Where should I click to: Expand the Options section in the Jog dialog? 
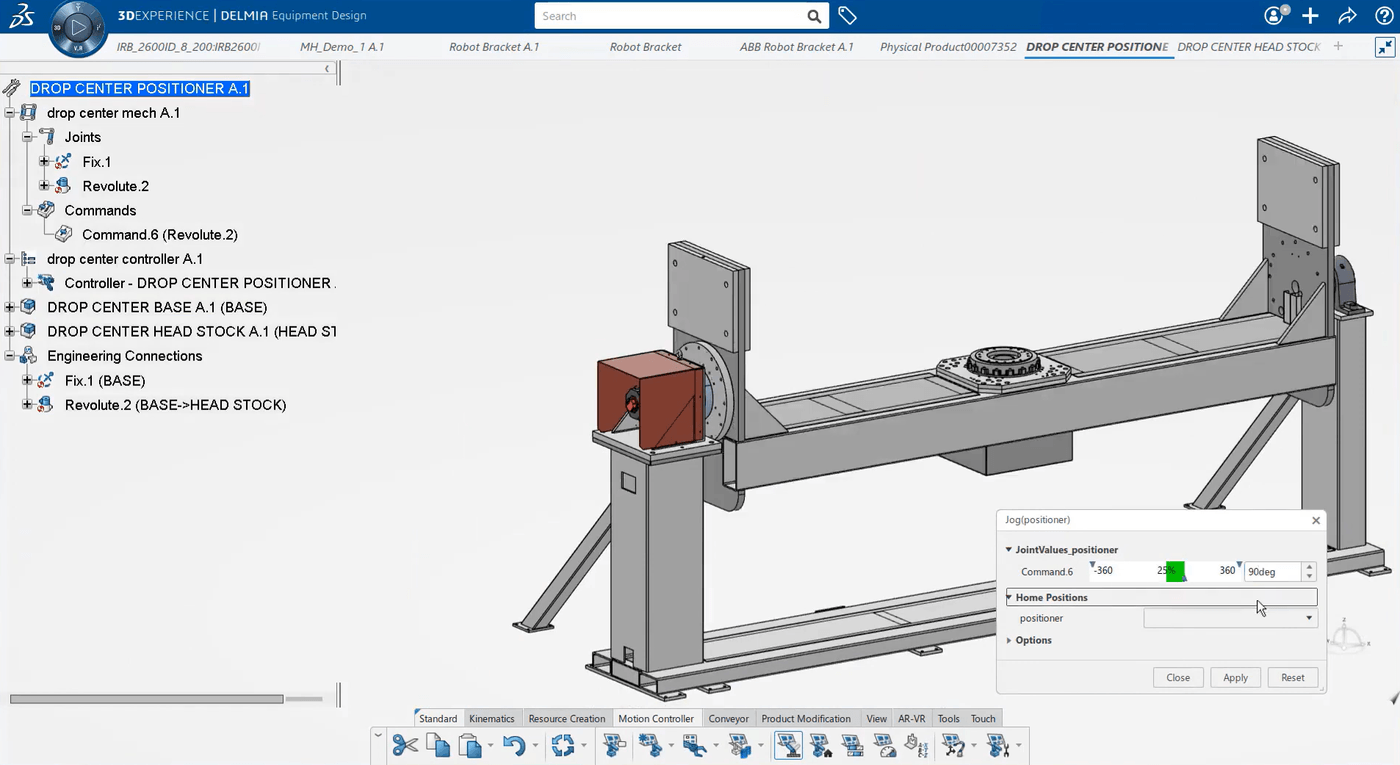(1008, 640)
